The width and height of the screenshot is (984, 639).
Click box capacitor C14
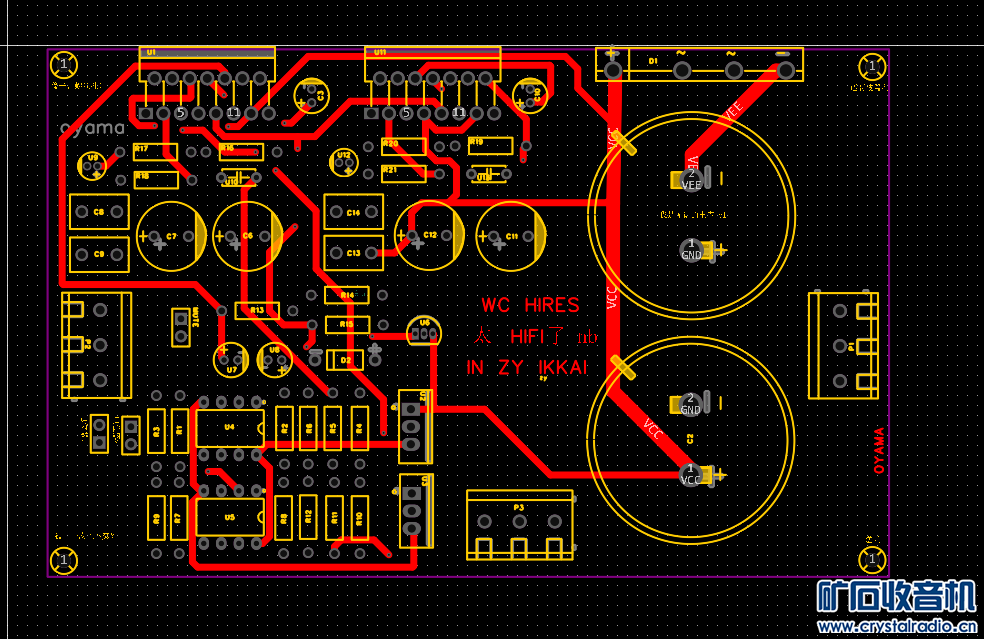click(x=353, y=212)
